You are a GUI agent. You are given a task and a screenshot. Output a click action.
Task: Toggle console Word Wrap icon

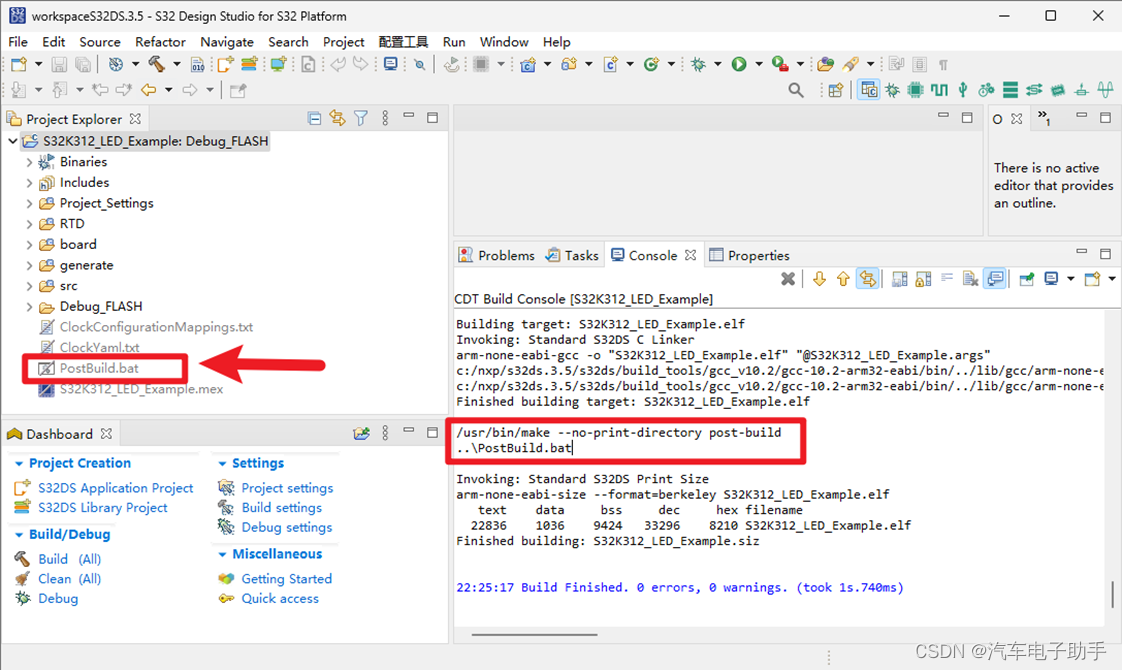point(947,279)
